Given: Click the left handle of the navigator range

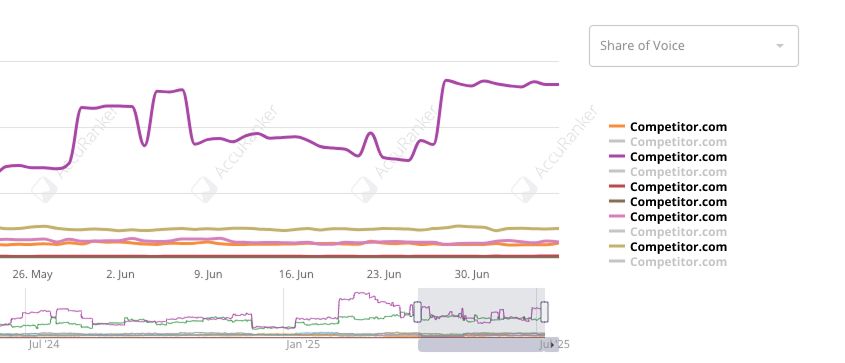Looking at the screenshot, I should [417, 312].
